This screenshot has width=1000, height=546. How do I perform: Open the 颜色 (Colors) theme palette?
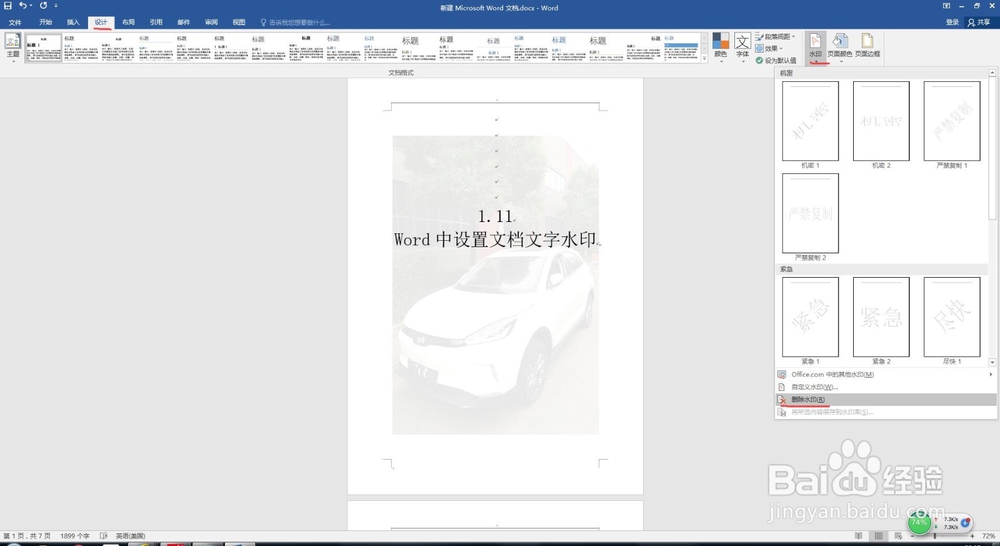(x=721, y=47)
